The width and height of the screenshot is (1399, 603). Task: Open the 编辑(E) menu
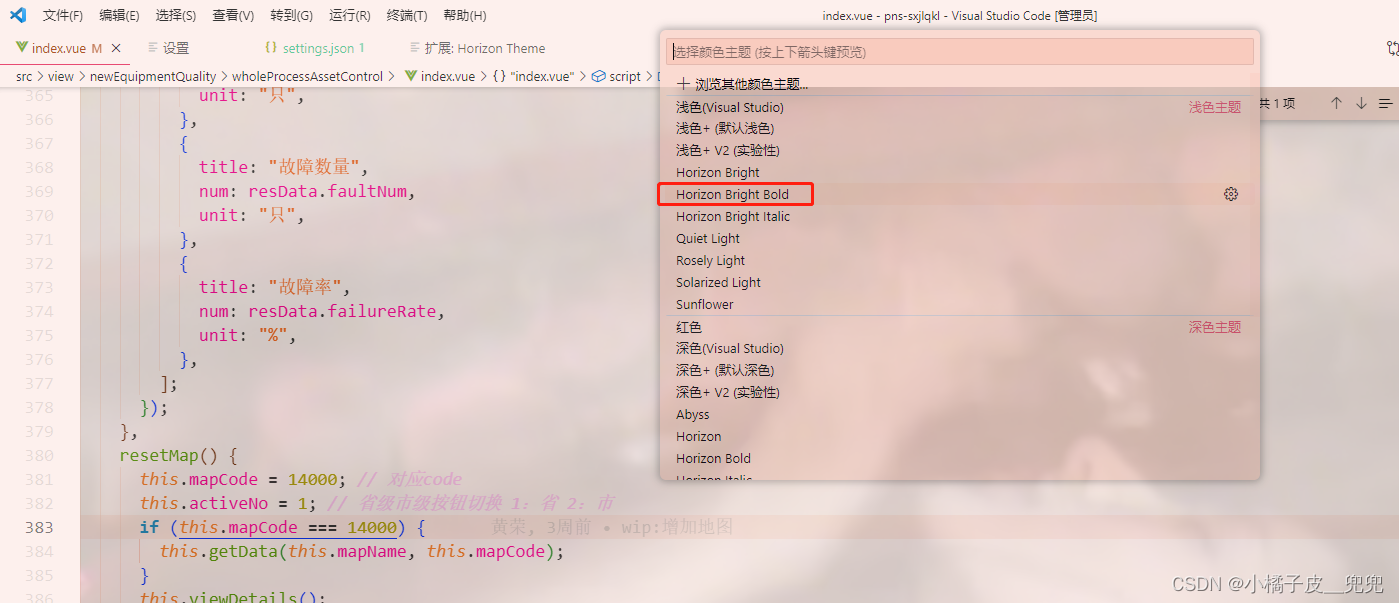tap(119, 16)
